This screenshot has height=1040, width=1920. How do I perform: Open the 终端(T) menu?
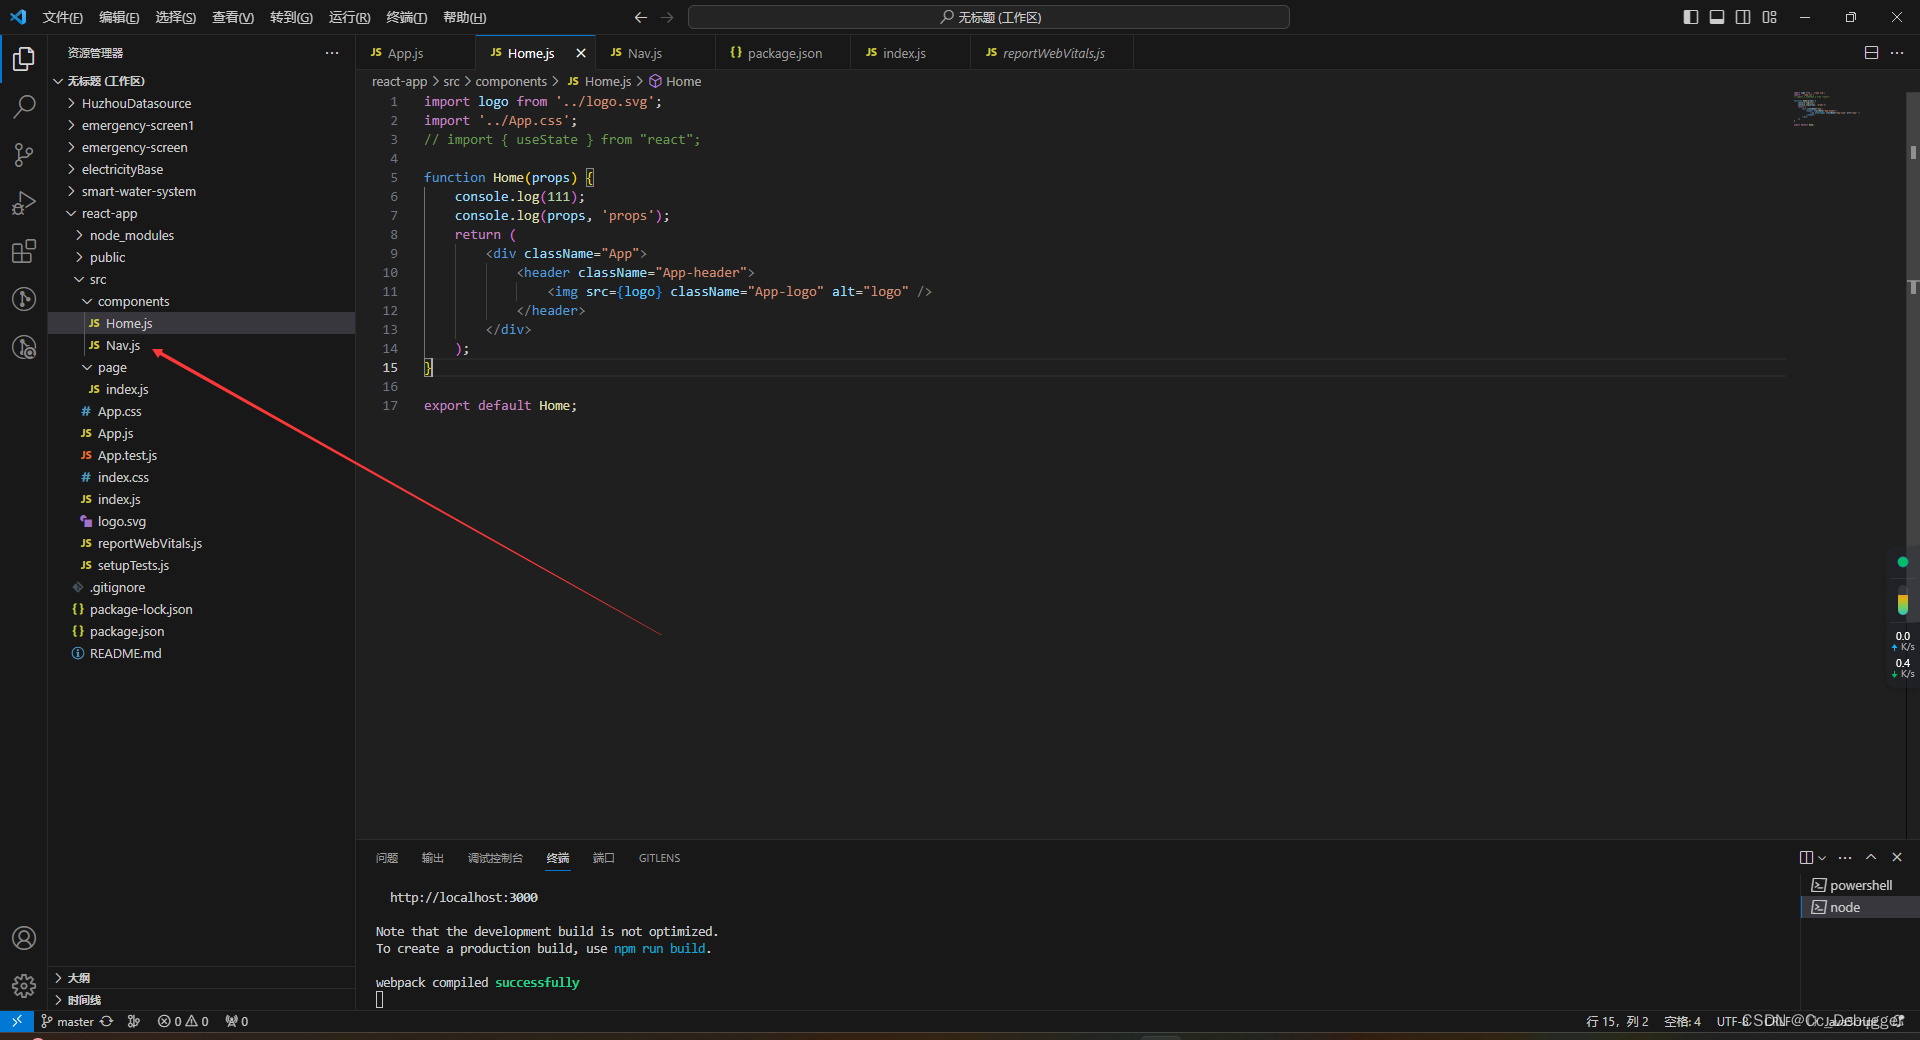tap(406, 17)
